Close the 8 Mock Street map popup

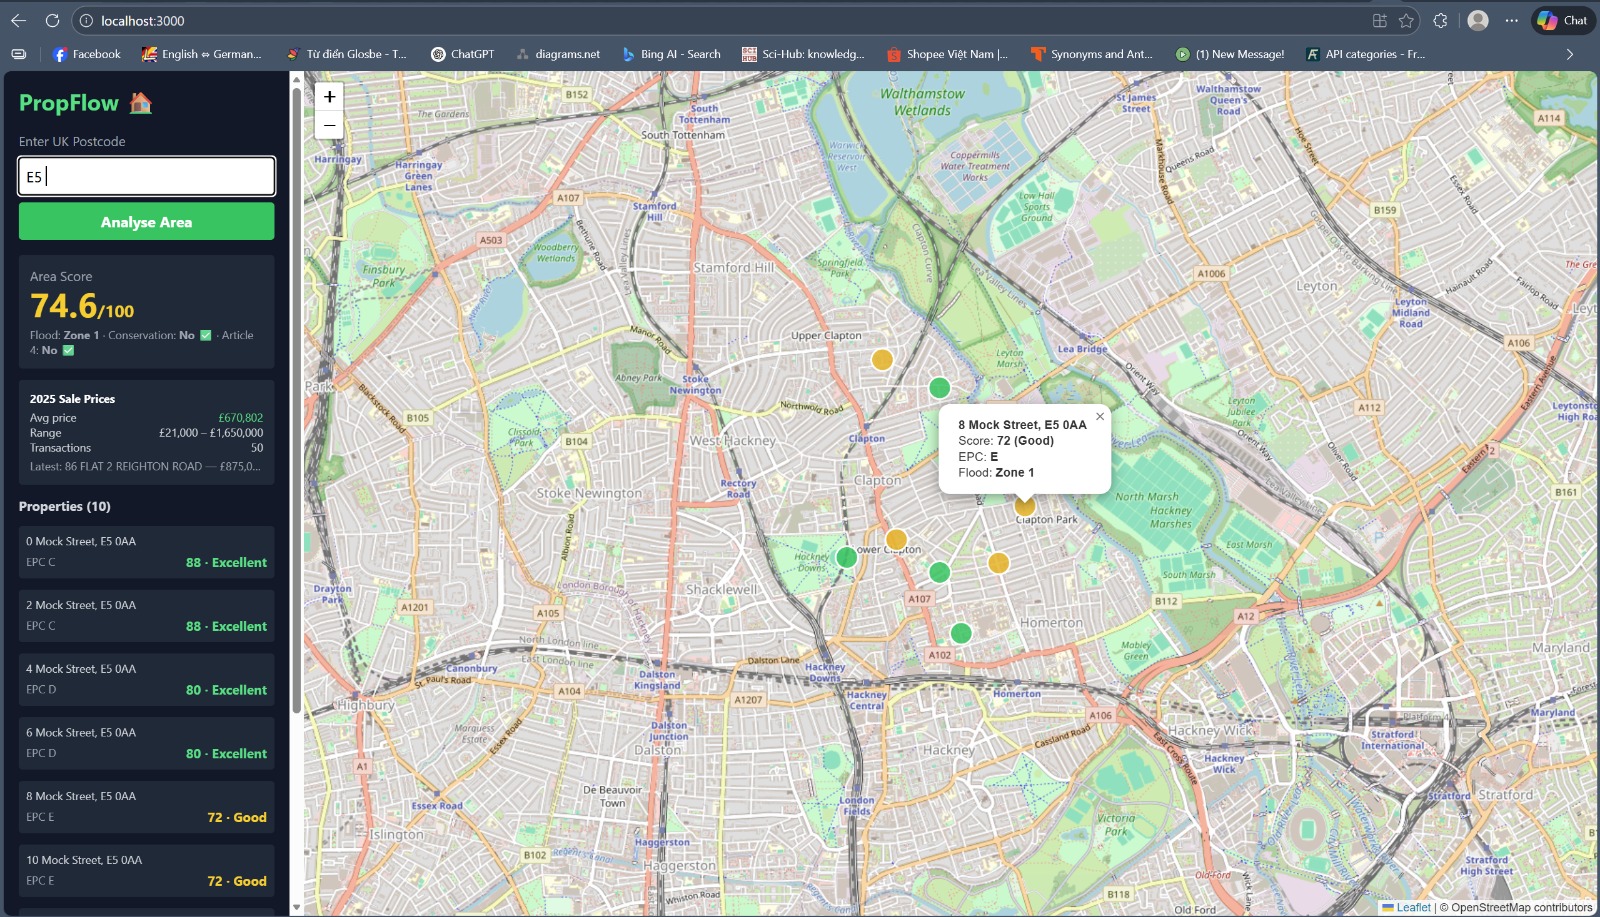click(x=1100, y=417)
